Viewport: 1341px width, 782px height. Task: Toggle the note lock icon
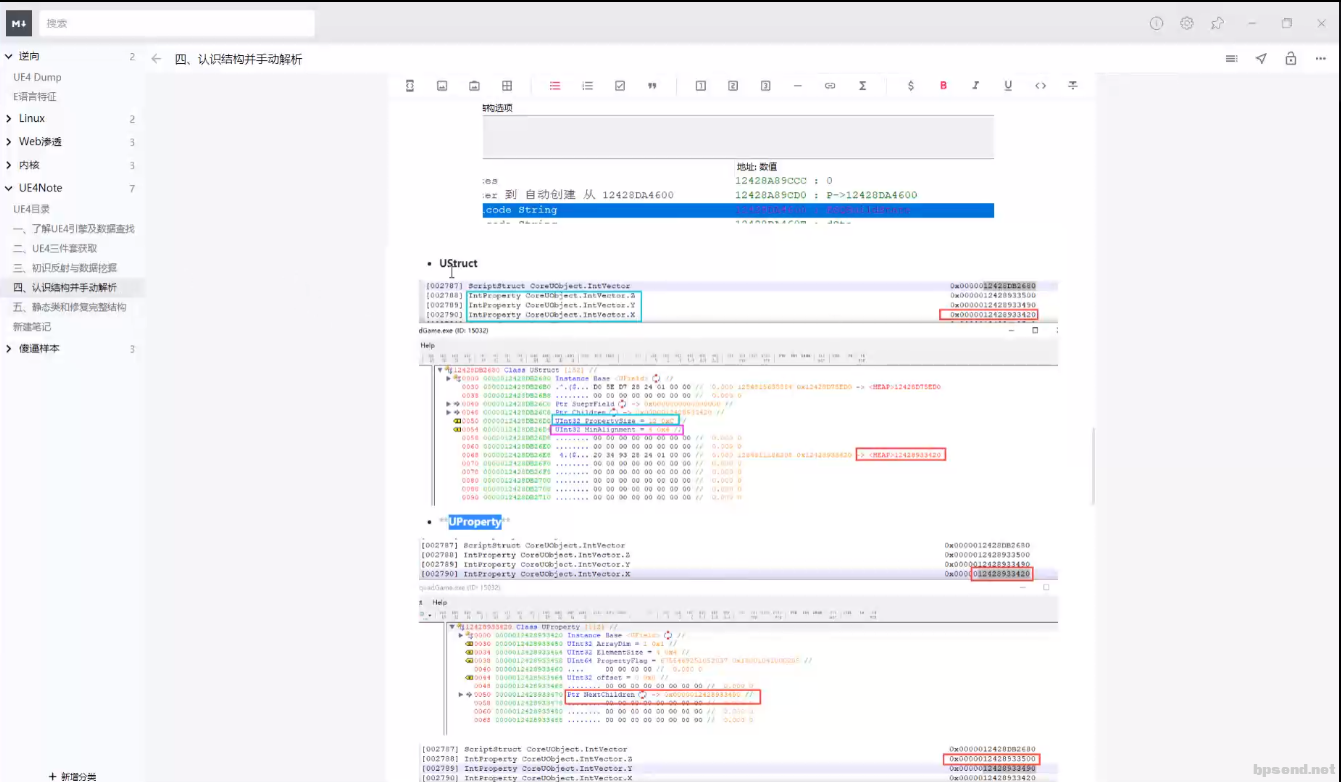tap(1291, 59)
